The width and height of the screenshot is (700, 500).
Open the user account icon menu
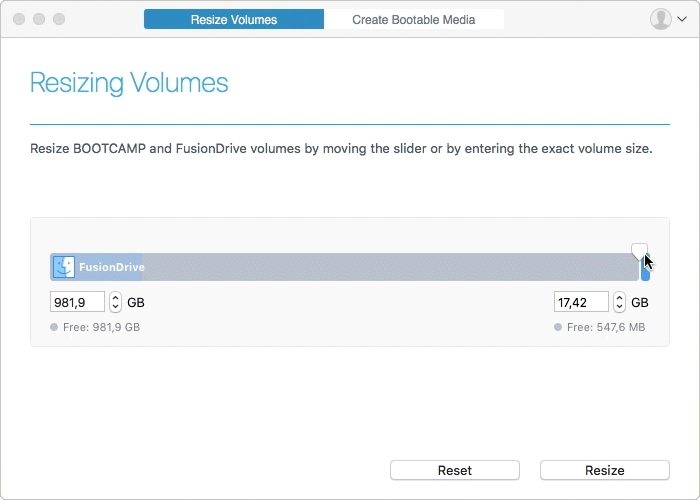(x=660, y=19)
